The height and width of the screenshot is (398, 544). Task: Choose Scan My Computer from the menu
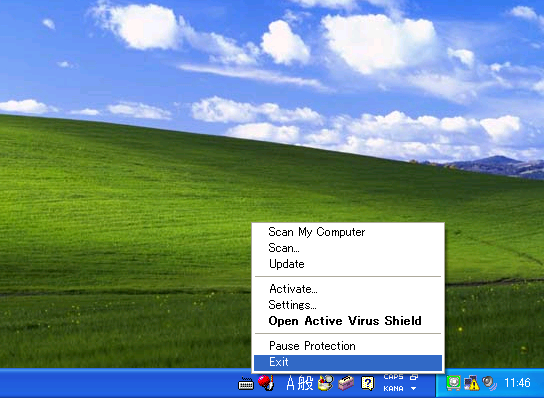pos(348,232)
